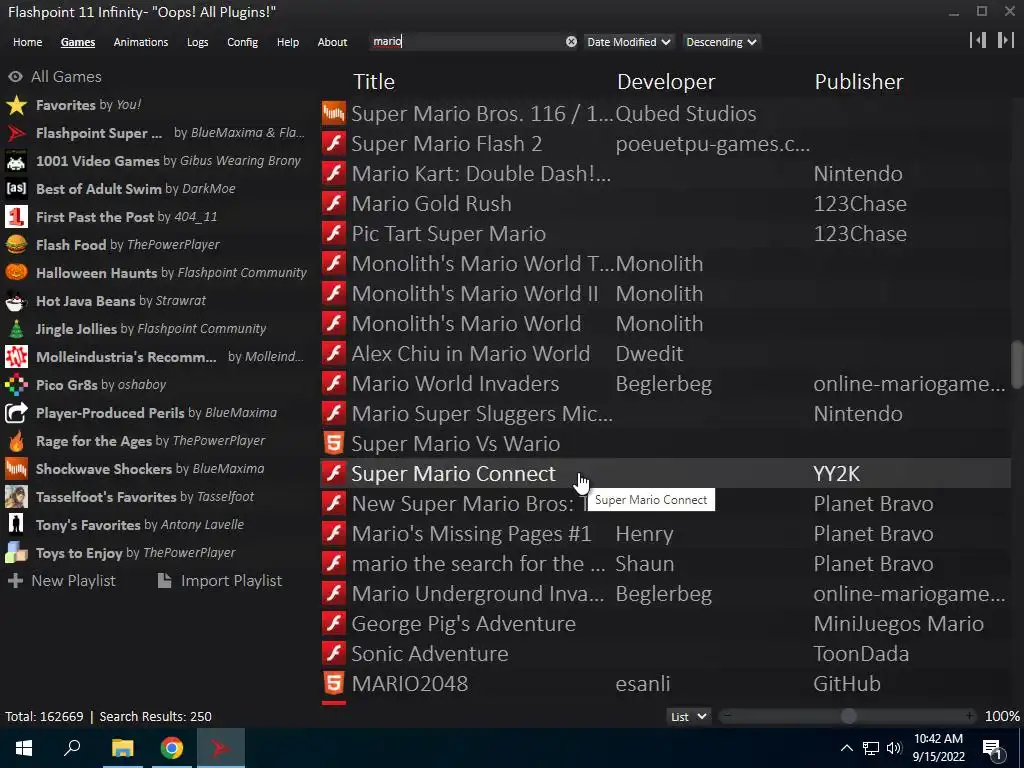Select the Shockwave Shockers playlist icon
This screenshot has height=768, width=1024.
click(16, 469)
